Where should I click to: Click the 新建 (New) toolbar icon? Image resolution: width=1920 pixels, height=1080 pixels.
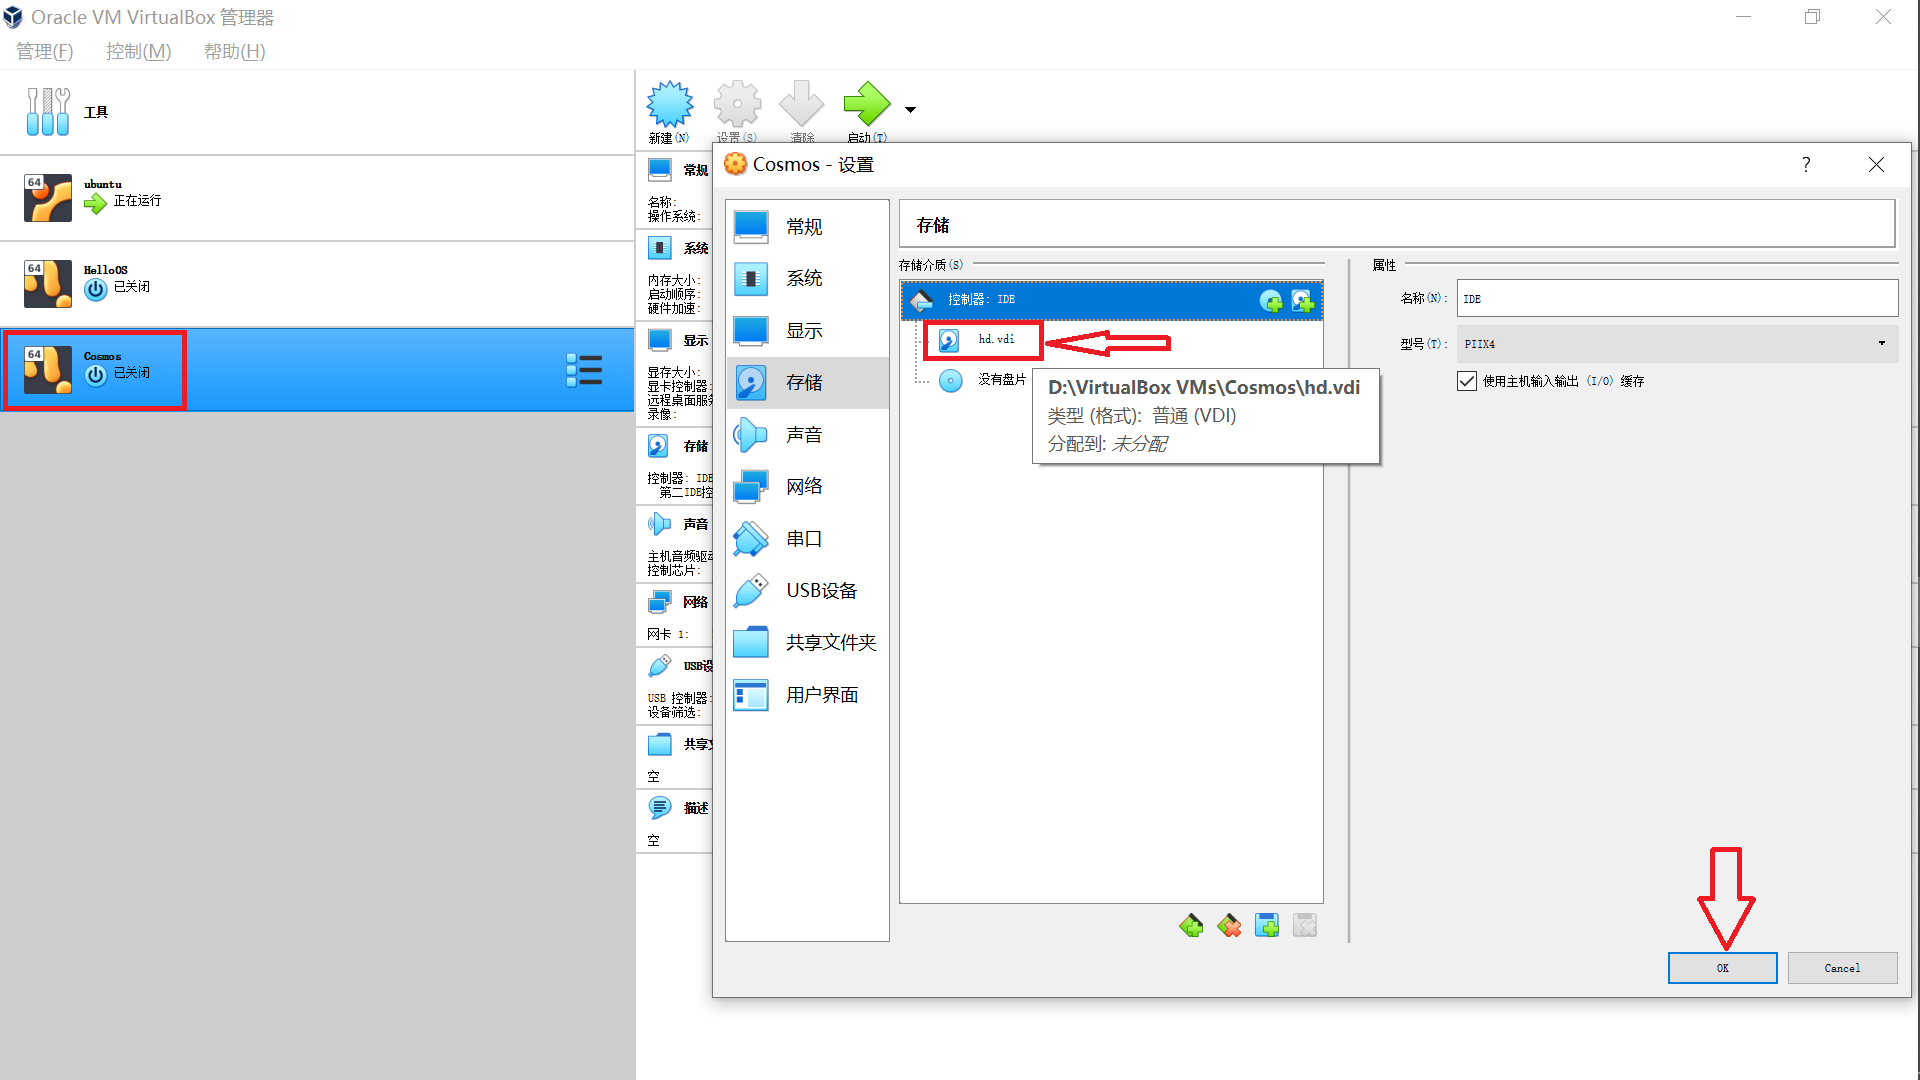click(x=669, y=105)
